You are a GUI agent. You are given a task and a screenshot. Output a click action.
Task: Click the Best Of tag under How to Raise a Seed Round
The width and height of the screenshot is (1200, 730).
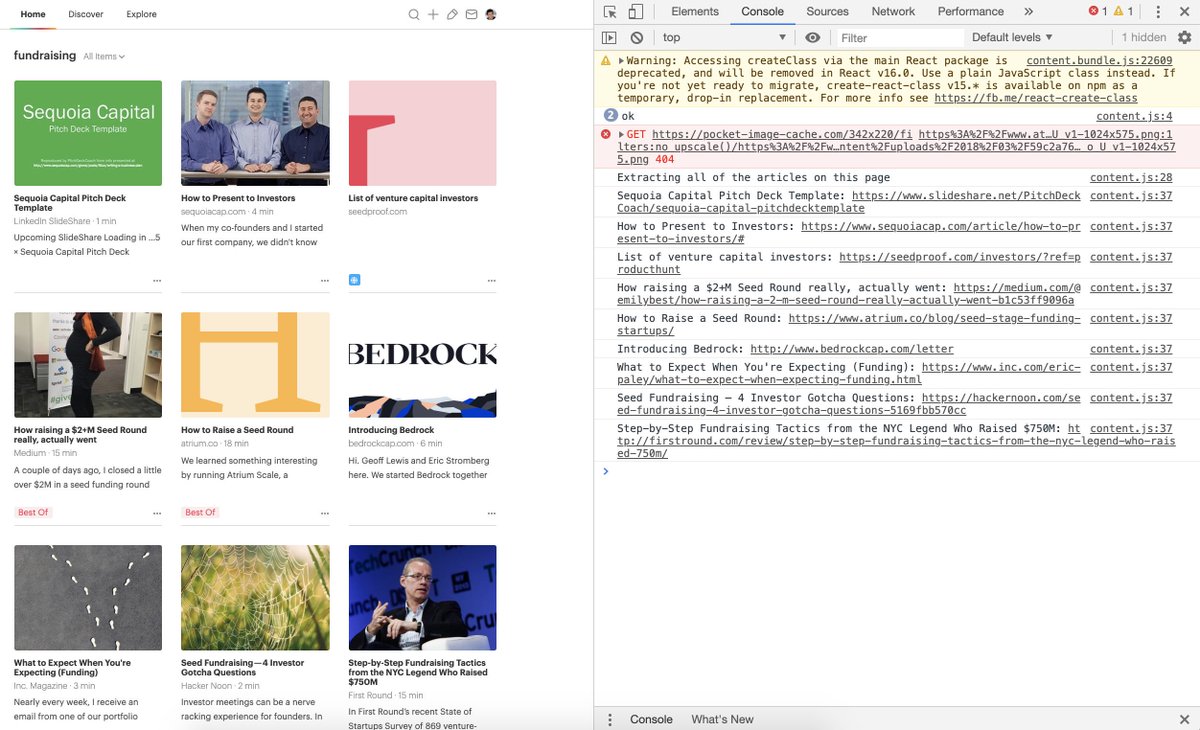[x=200, y=512]
